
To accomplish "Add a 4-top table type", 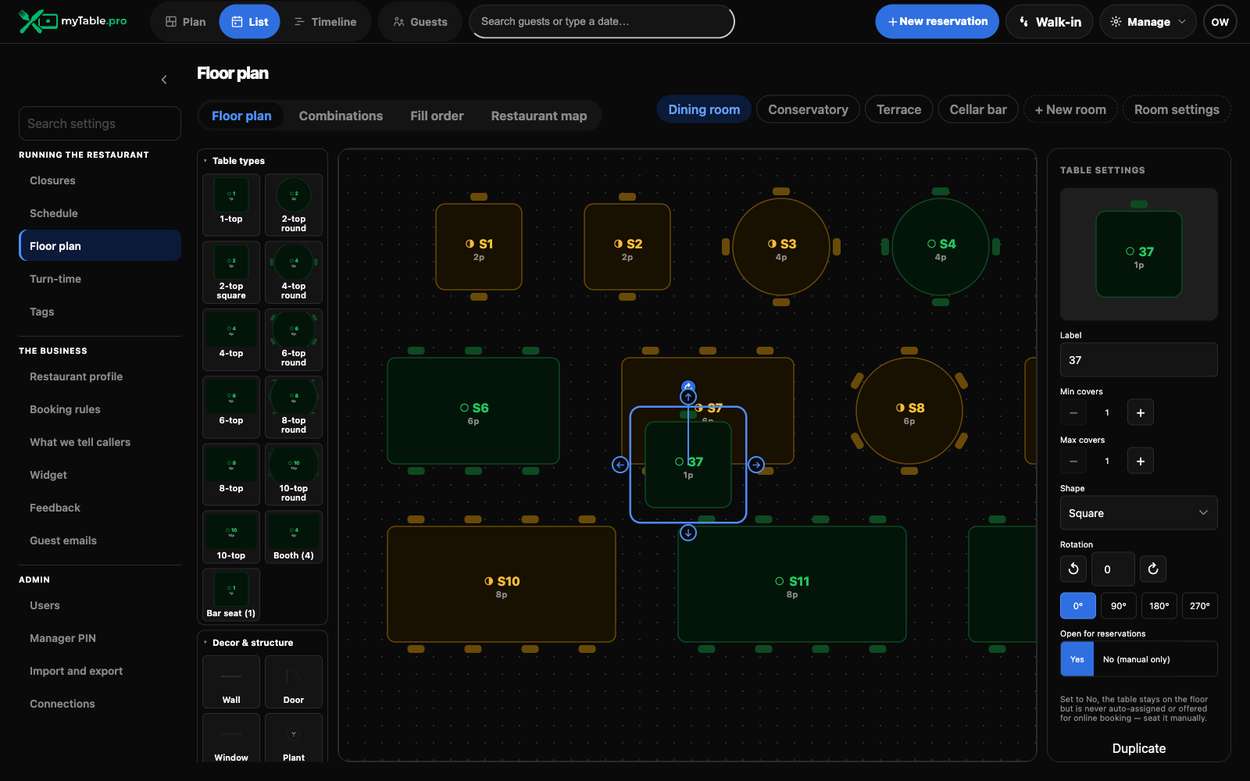I will (231, 340).
